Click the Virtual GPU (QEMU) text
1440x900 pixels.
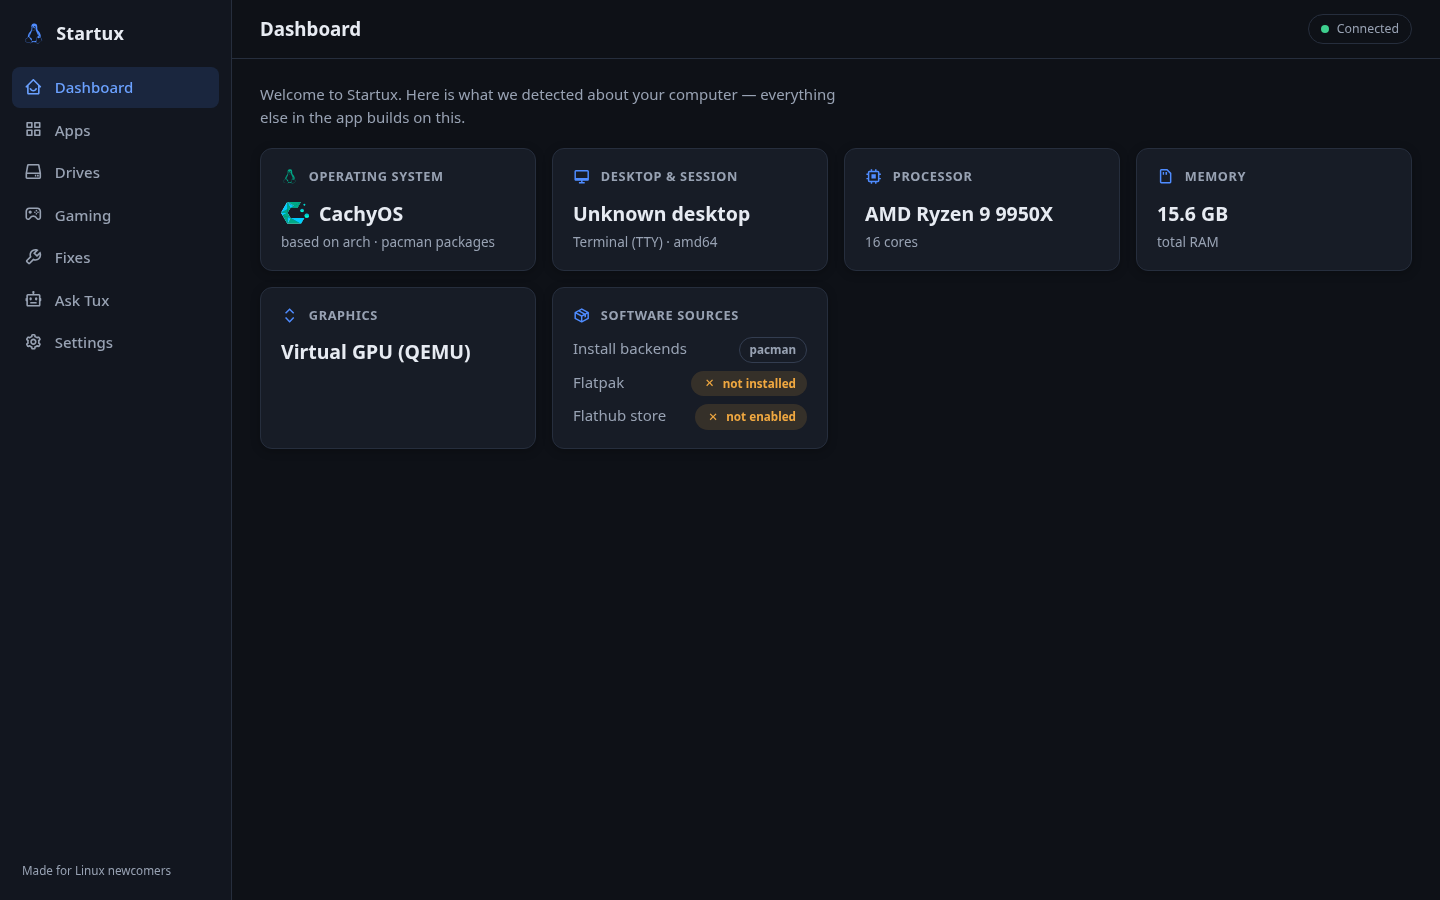click(376, 352)
